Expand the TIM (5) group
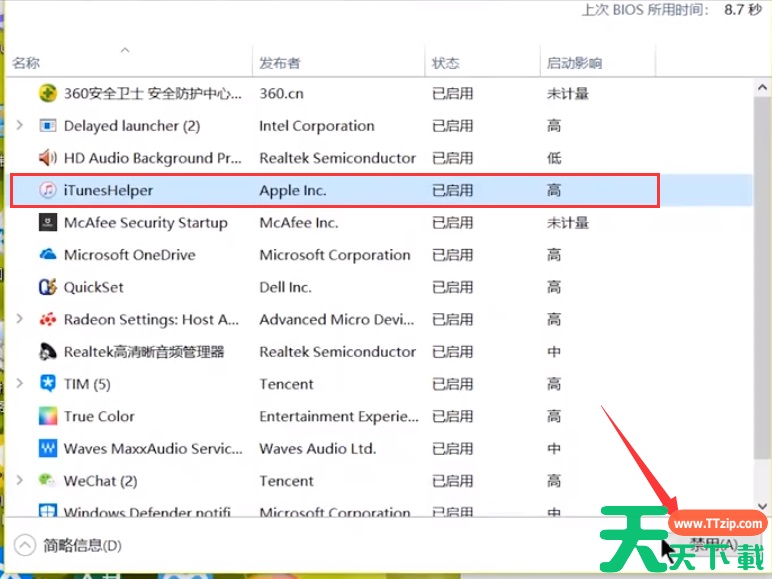The width and height of the screenshot is (772, 579). (x=20, y=384)
